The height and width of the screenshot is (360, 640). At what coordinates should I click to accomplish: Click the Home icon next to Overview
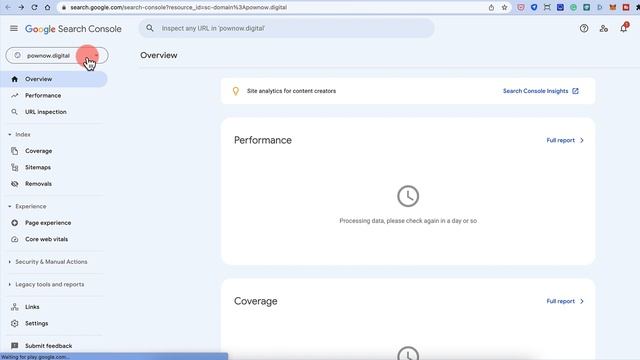click(x=15, y=79)
